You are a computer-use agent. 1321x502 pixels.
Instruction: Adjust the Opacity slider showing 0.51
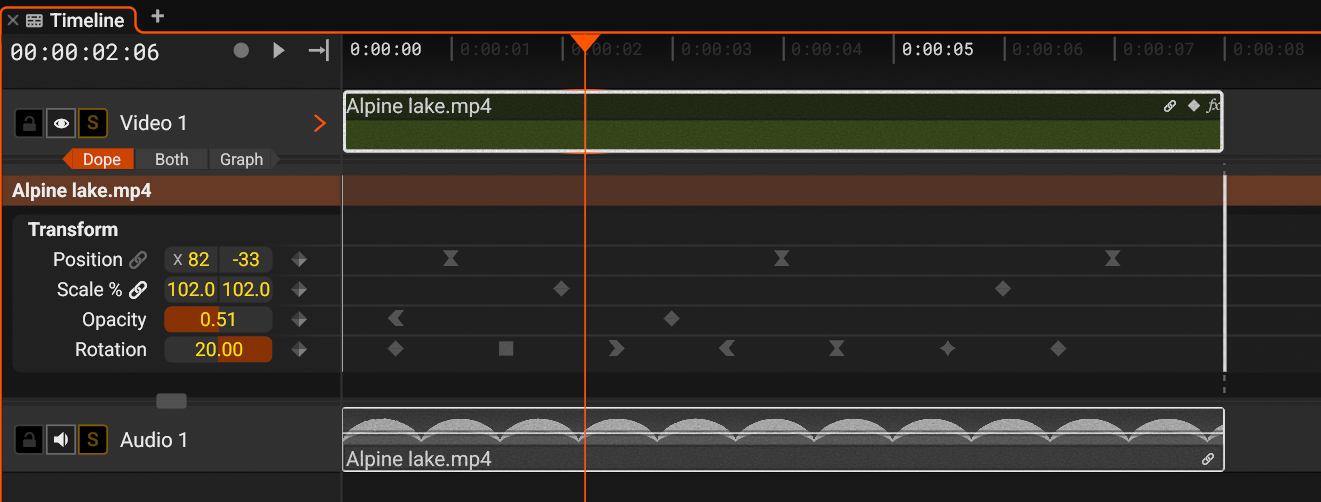pyautogui.click(x=218, y=320)
